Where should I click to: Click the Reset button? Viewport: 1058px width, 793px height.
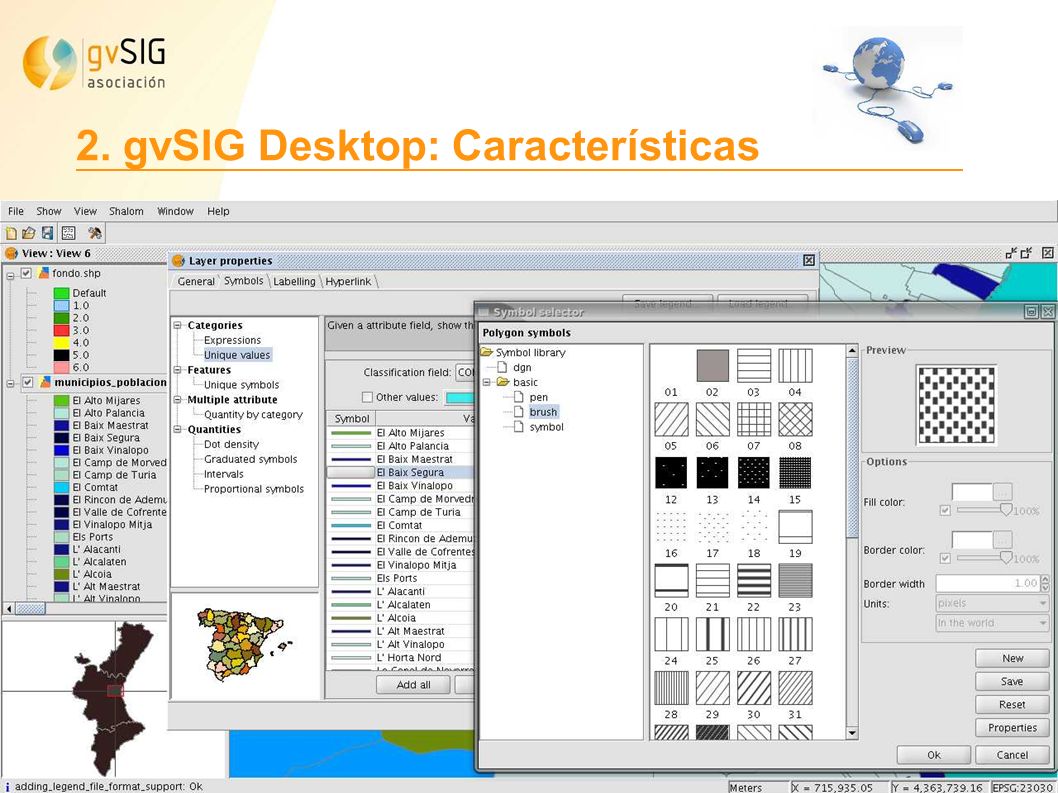point(1012,705)
